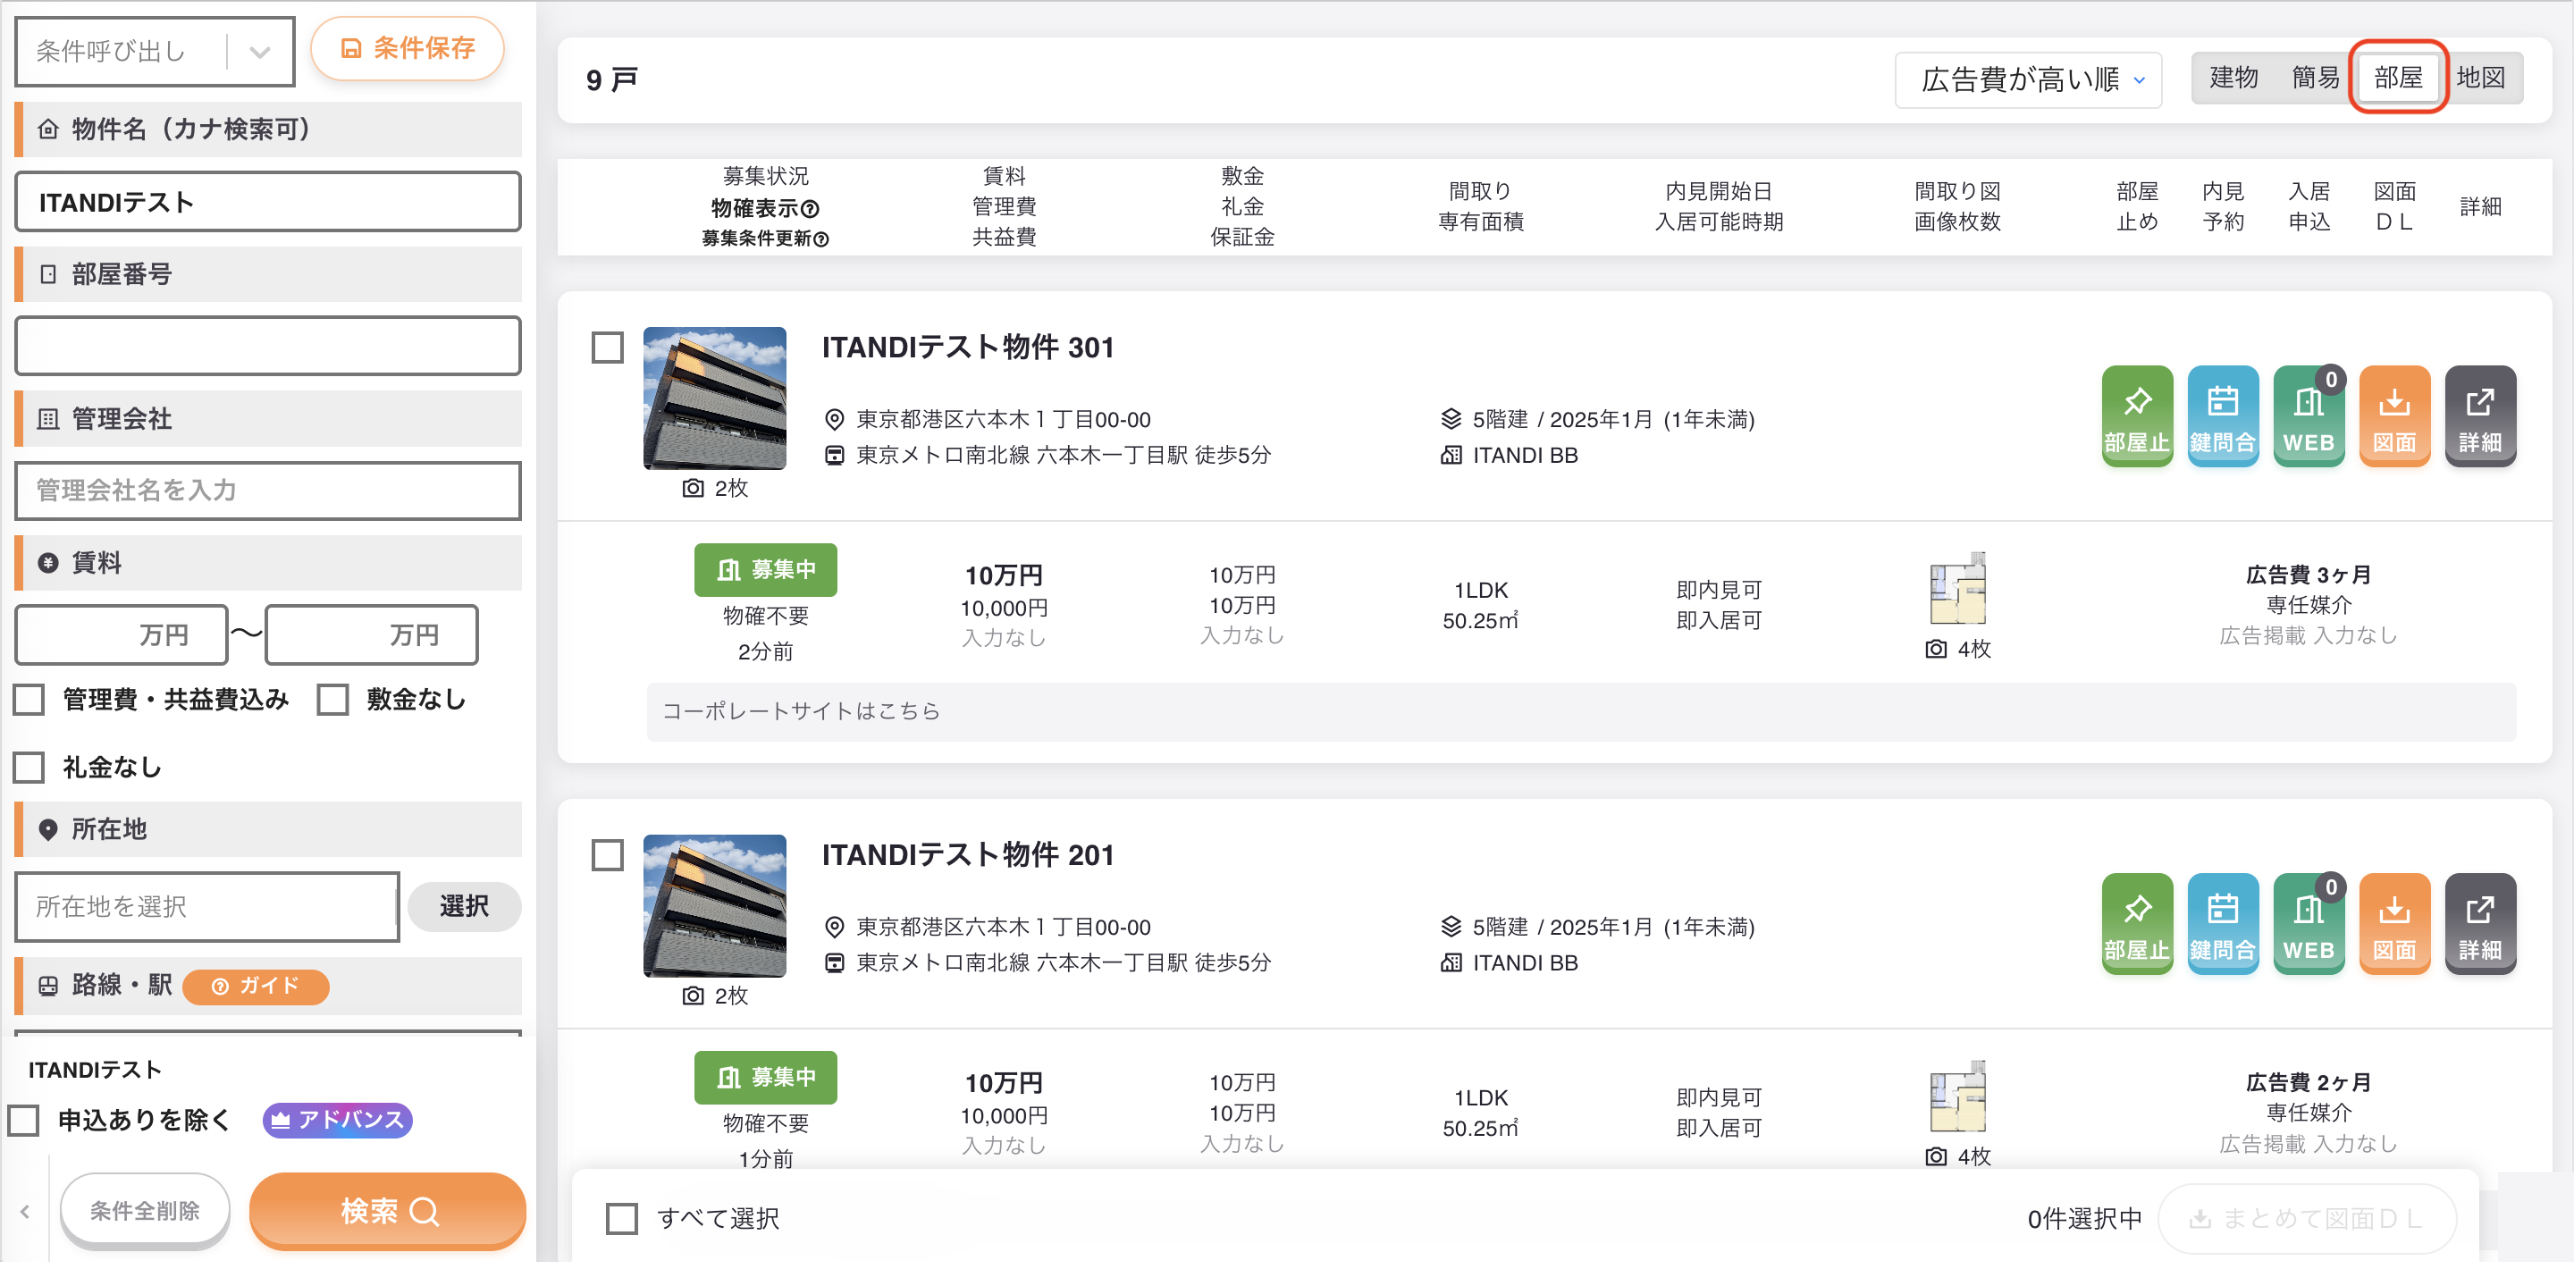Open 広告費が高い順 sort dropdown
The height and width of the screenshot is (1262, 2574).
pyautogui.click(x=2028, y=79)
